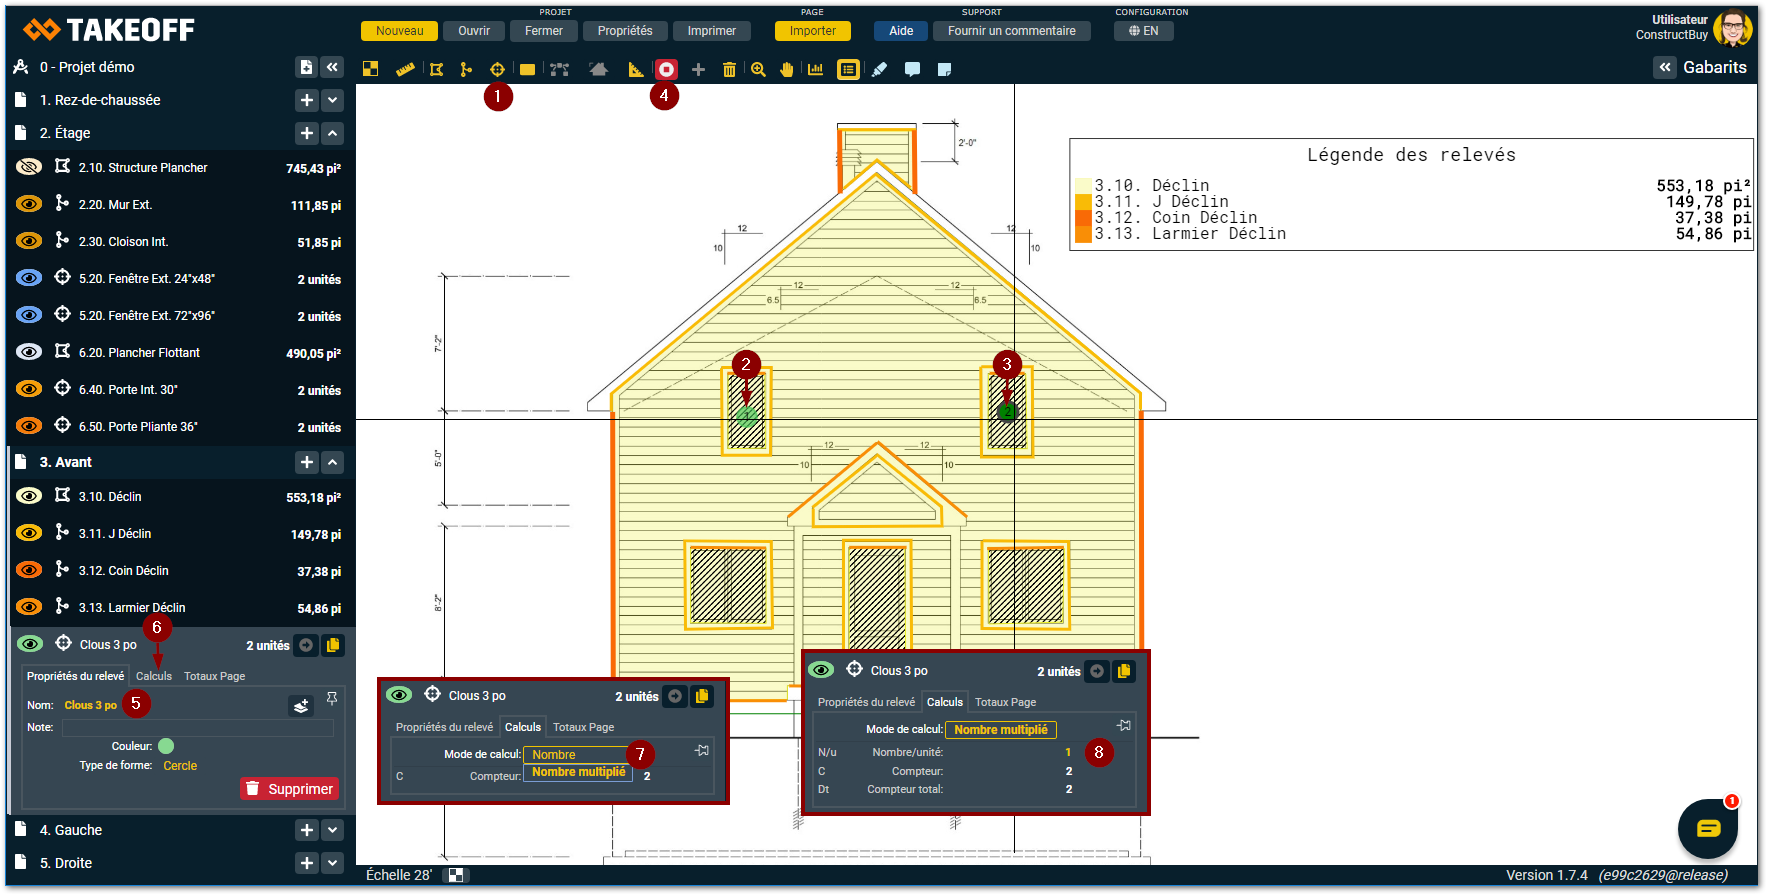Click the Importer page button

point(812,31)
